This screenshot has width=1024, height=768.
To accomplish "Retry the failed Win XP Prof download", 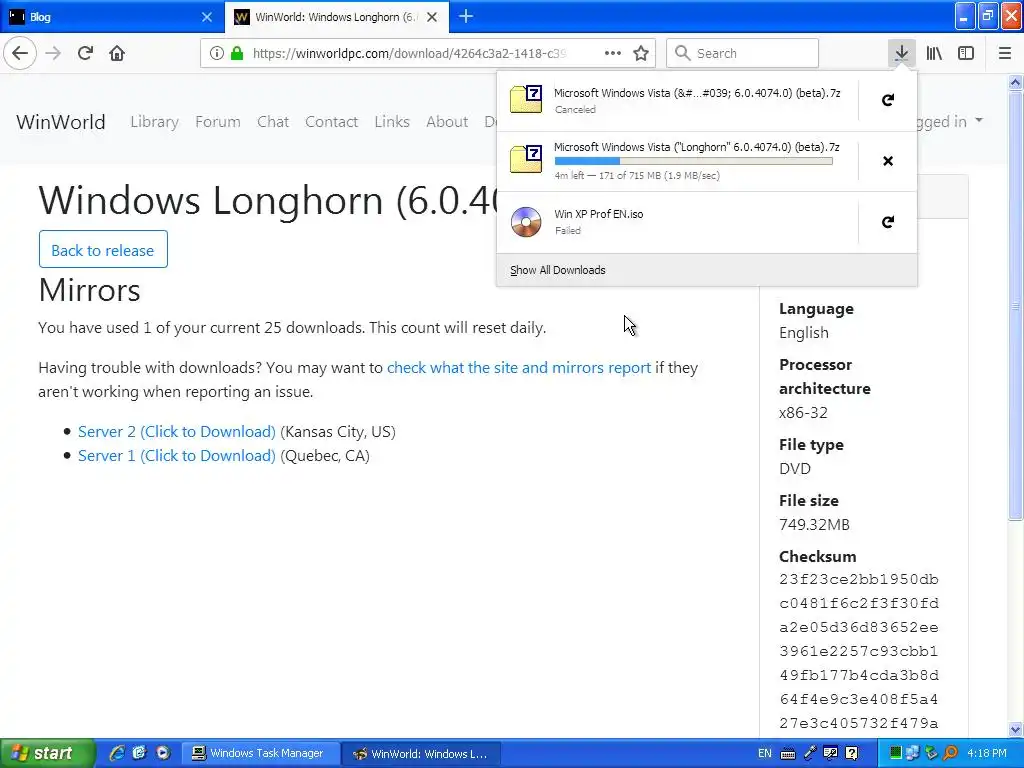I will (x=888, y=222).
